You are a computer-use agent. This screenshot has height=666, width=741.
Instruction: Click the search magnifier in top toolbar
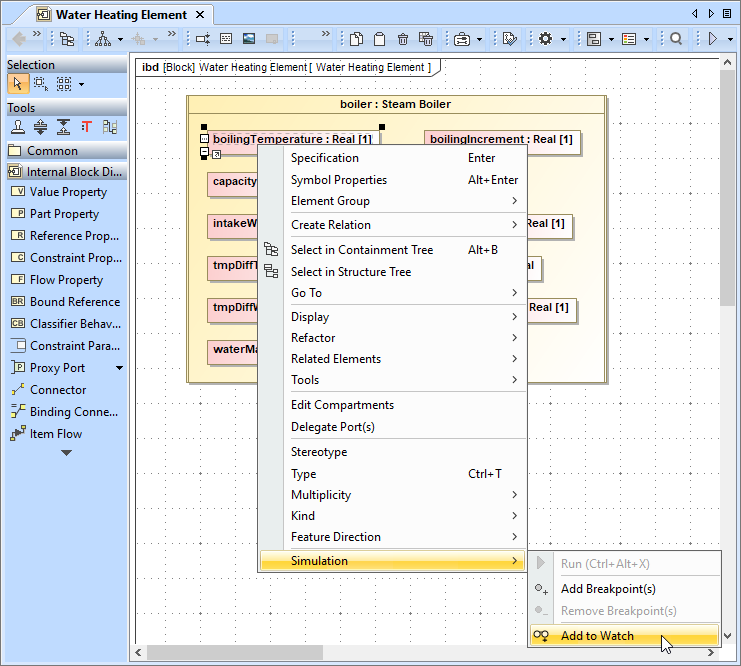pos(676,39)
